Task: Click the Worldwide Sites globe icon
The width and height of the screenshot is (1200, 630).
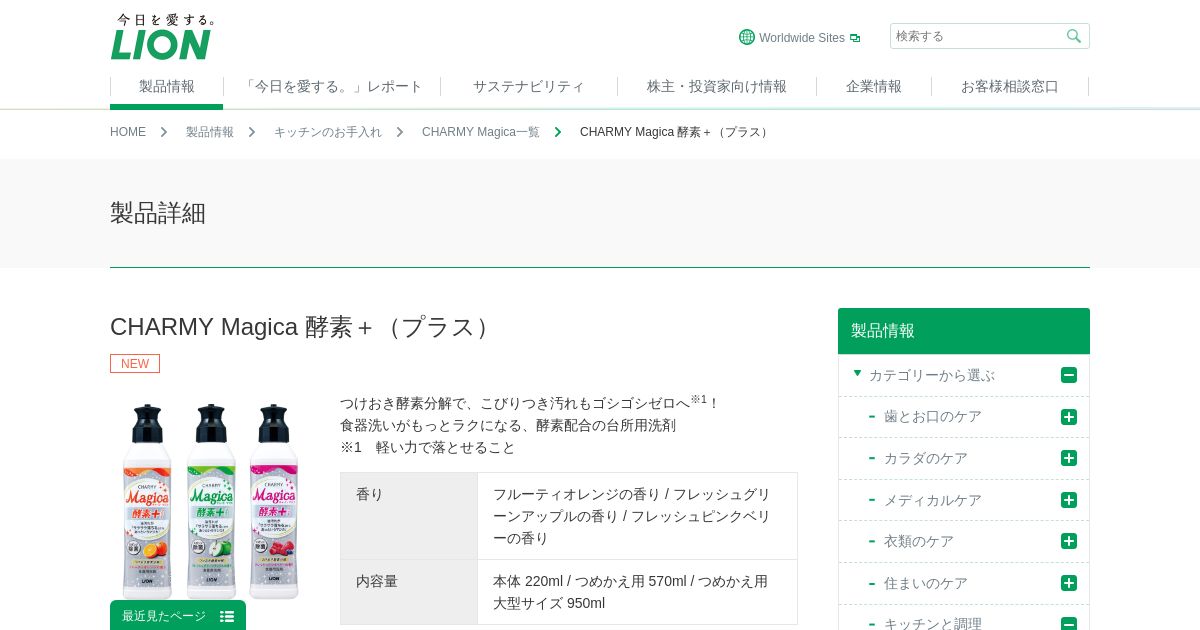Action: [x=747, y=37]
